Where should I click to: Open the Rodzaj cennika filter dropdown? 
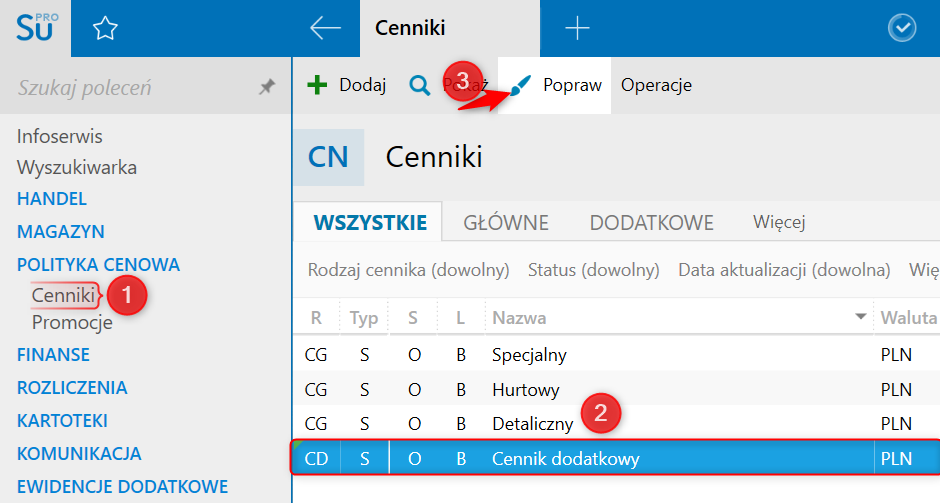click(408, 270)
